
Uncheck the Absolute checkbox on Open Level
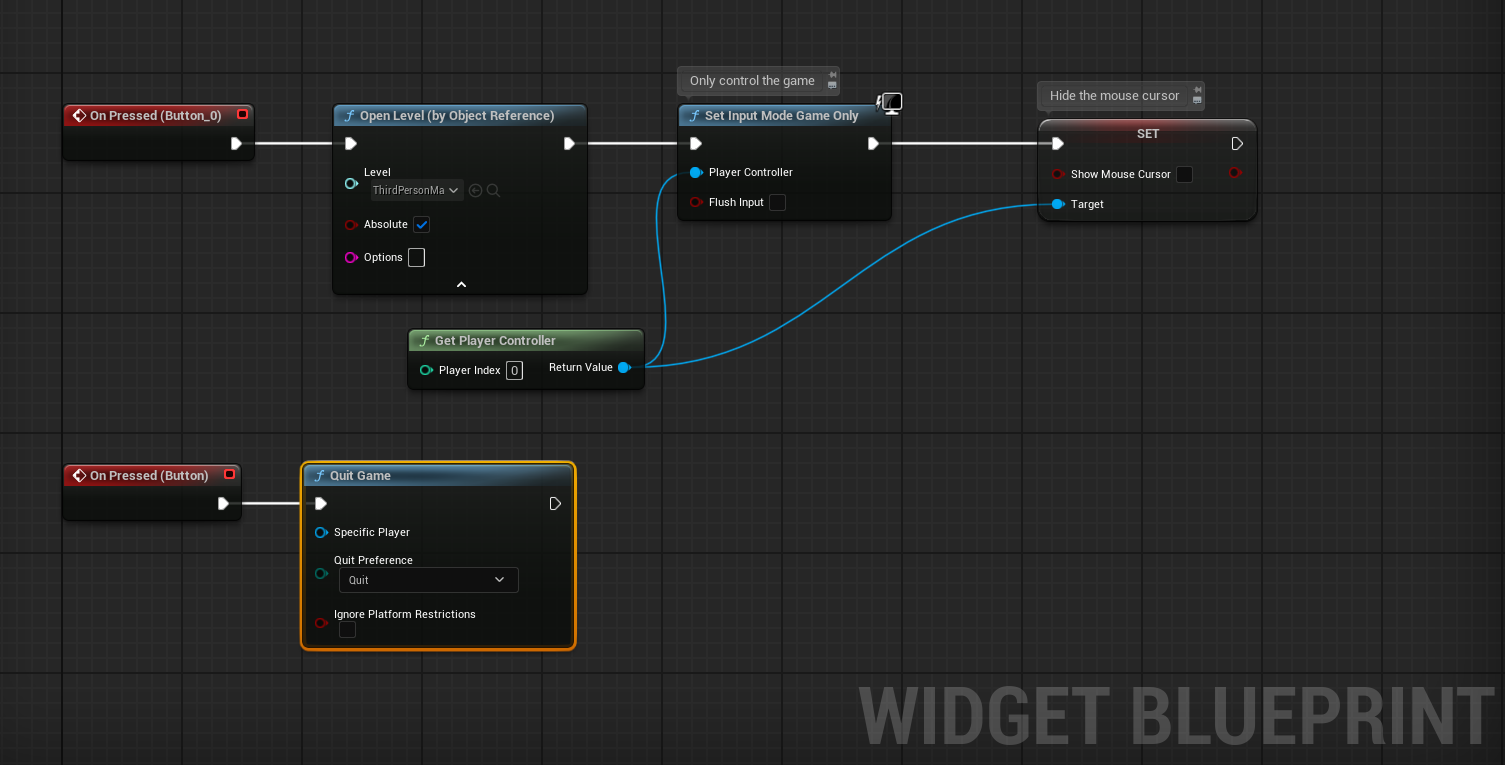421,224
